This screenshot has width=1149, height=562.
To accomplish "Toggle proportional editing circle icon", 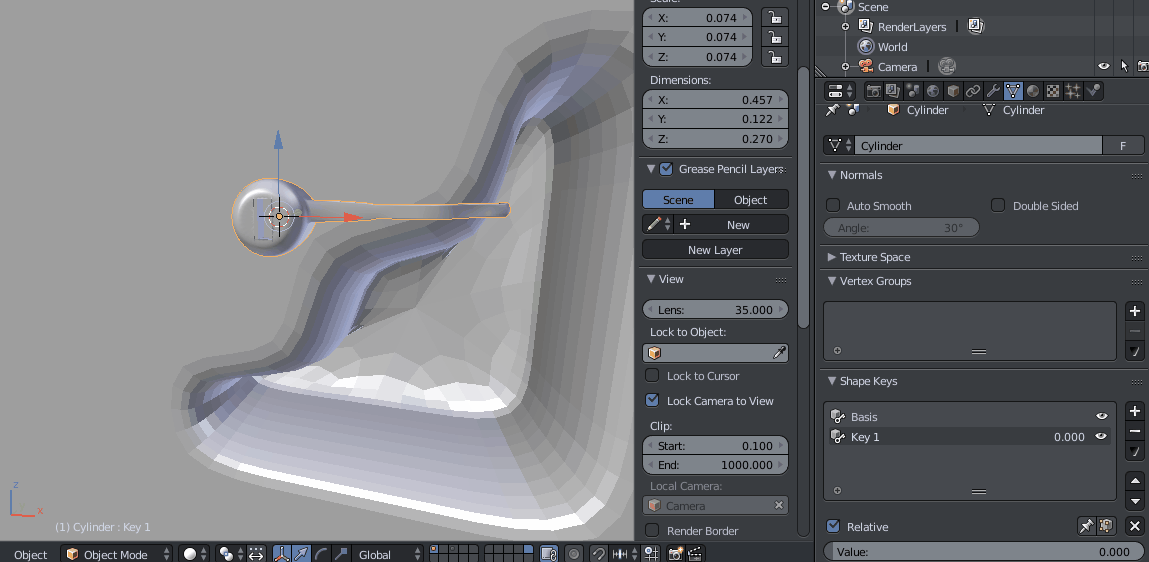I will click(x=574, y=554).
